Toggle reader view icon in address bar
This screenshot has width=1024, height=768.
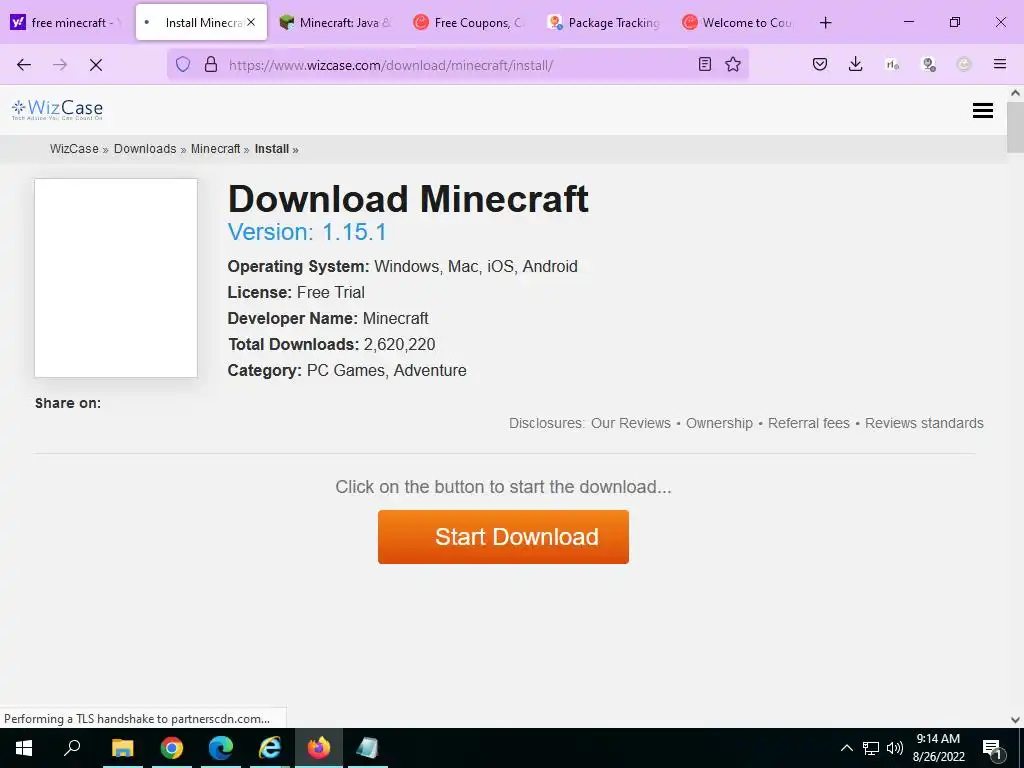point(705,64)
